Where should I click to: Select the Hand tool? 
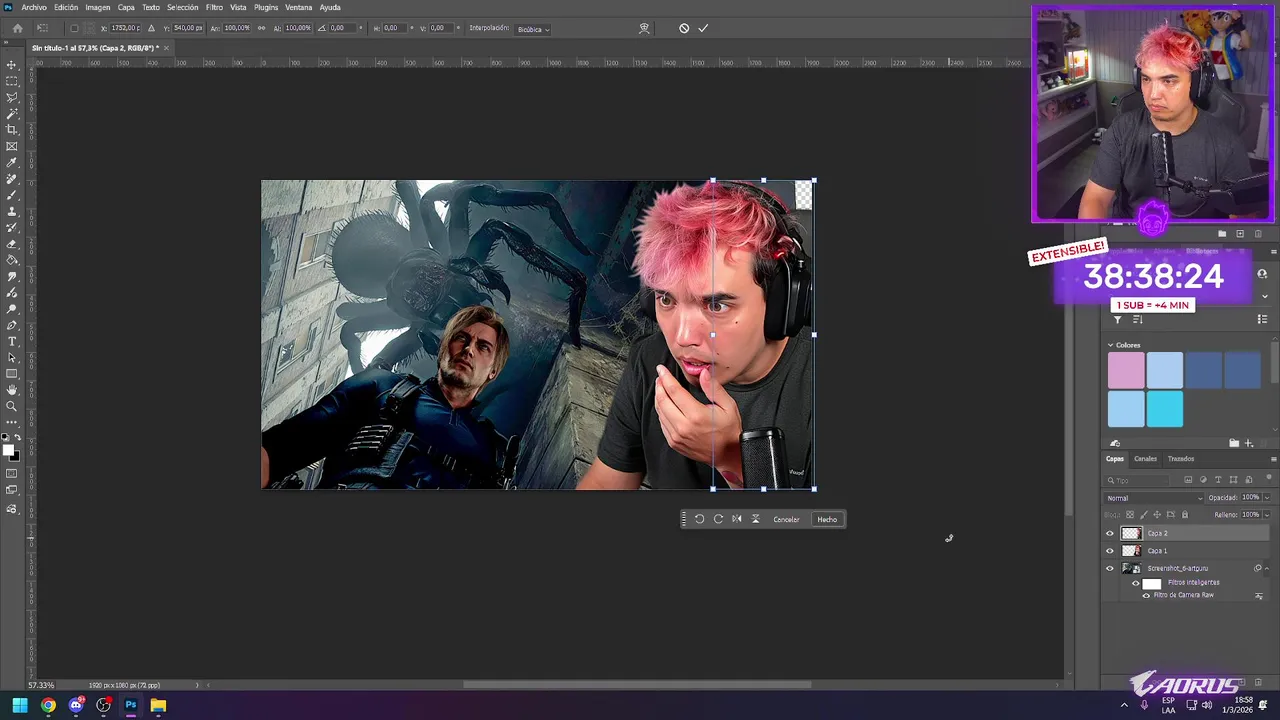point(12,390)
